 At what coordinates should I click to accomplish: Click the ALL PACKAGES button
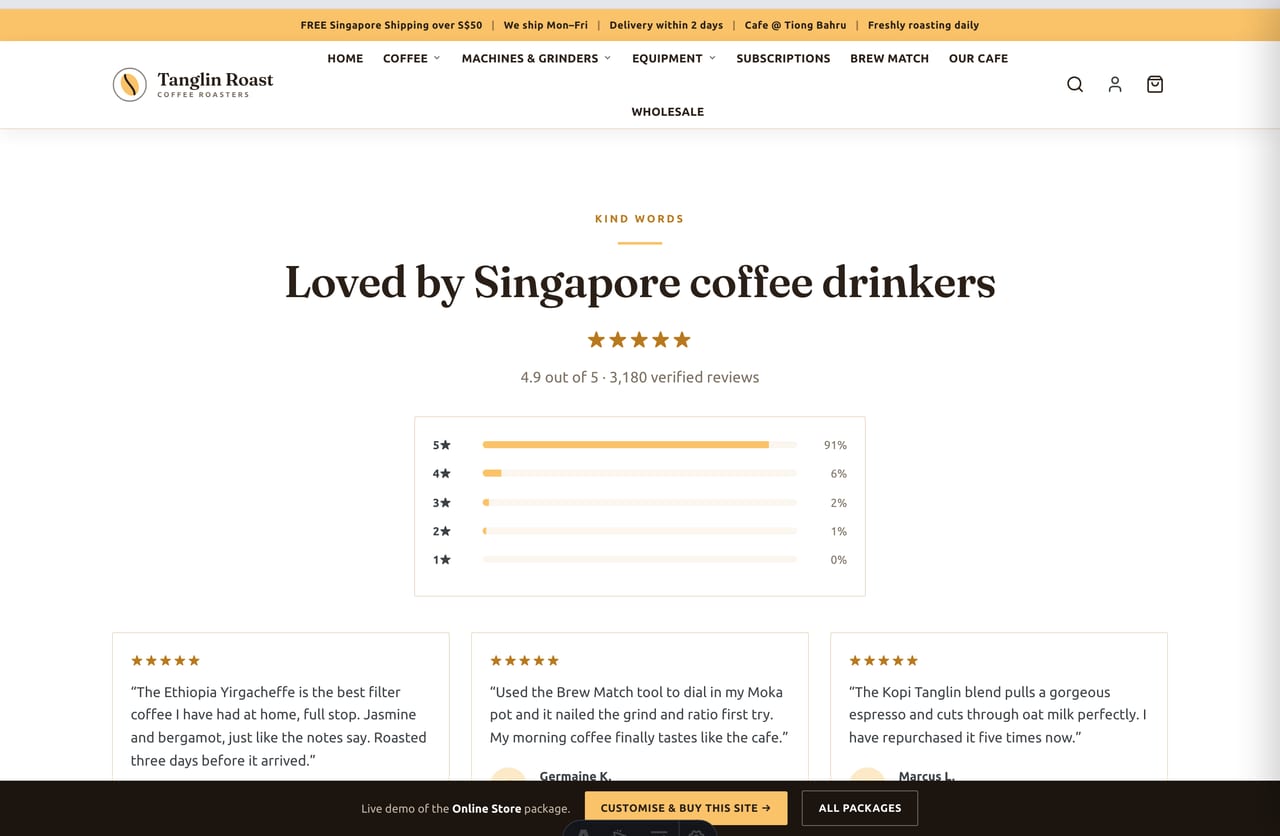click(x=860, y=808)
